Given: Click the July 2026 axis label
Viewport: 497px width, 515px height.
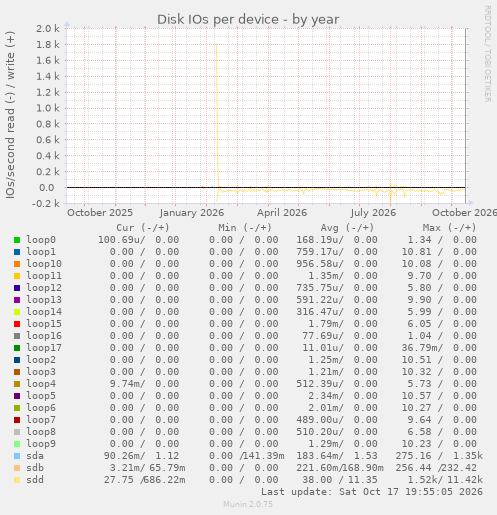Looking at the screenshot, I should coord(373,213).
